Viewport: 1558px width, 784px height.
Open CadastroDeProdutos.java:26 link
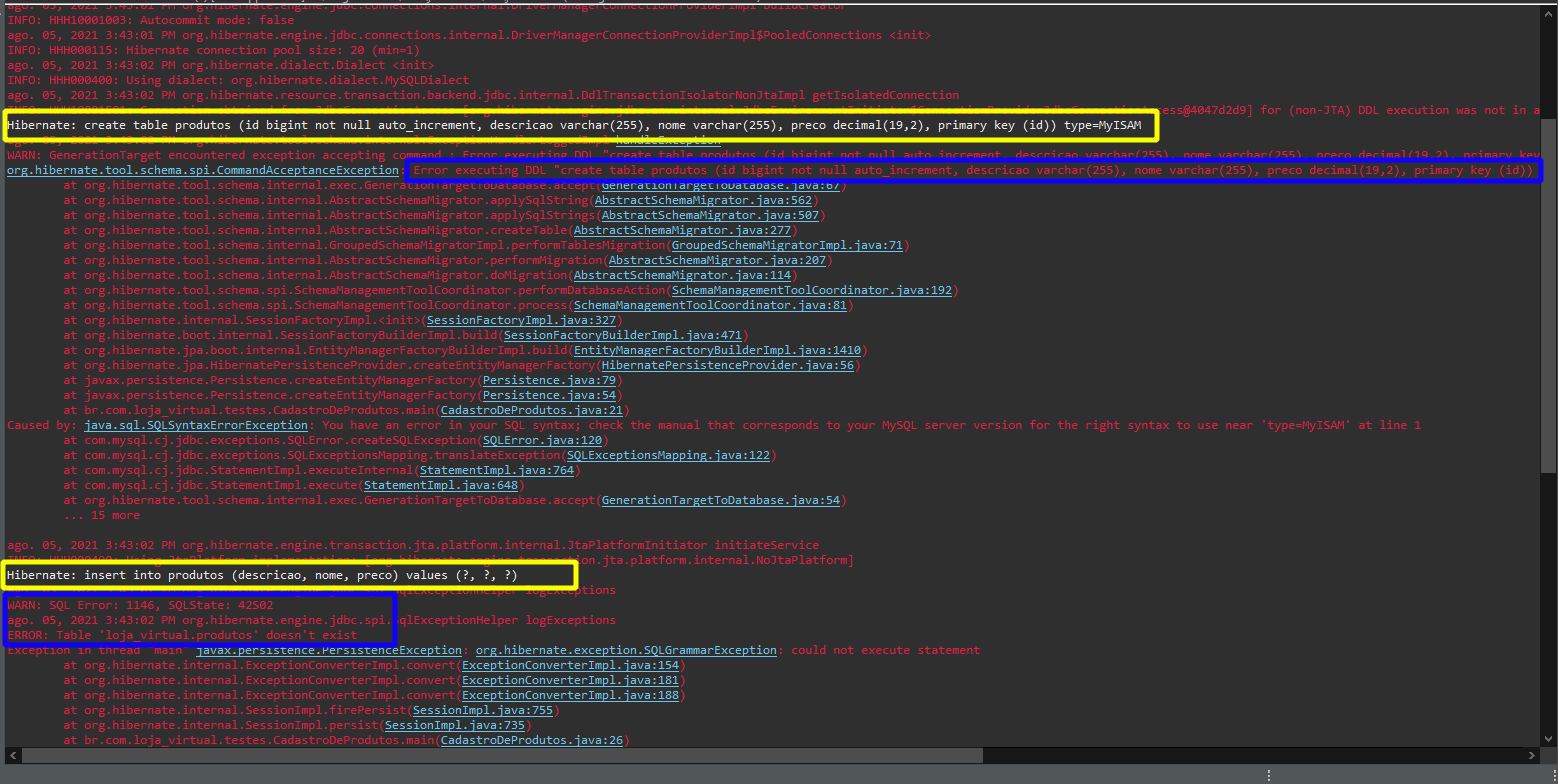tap(532, 741)
